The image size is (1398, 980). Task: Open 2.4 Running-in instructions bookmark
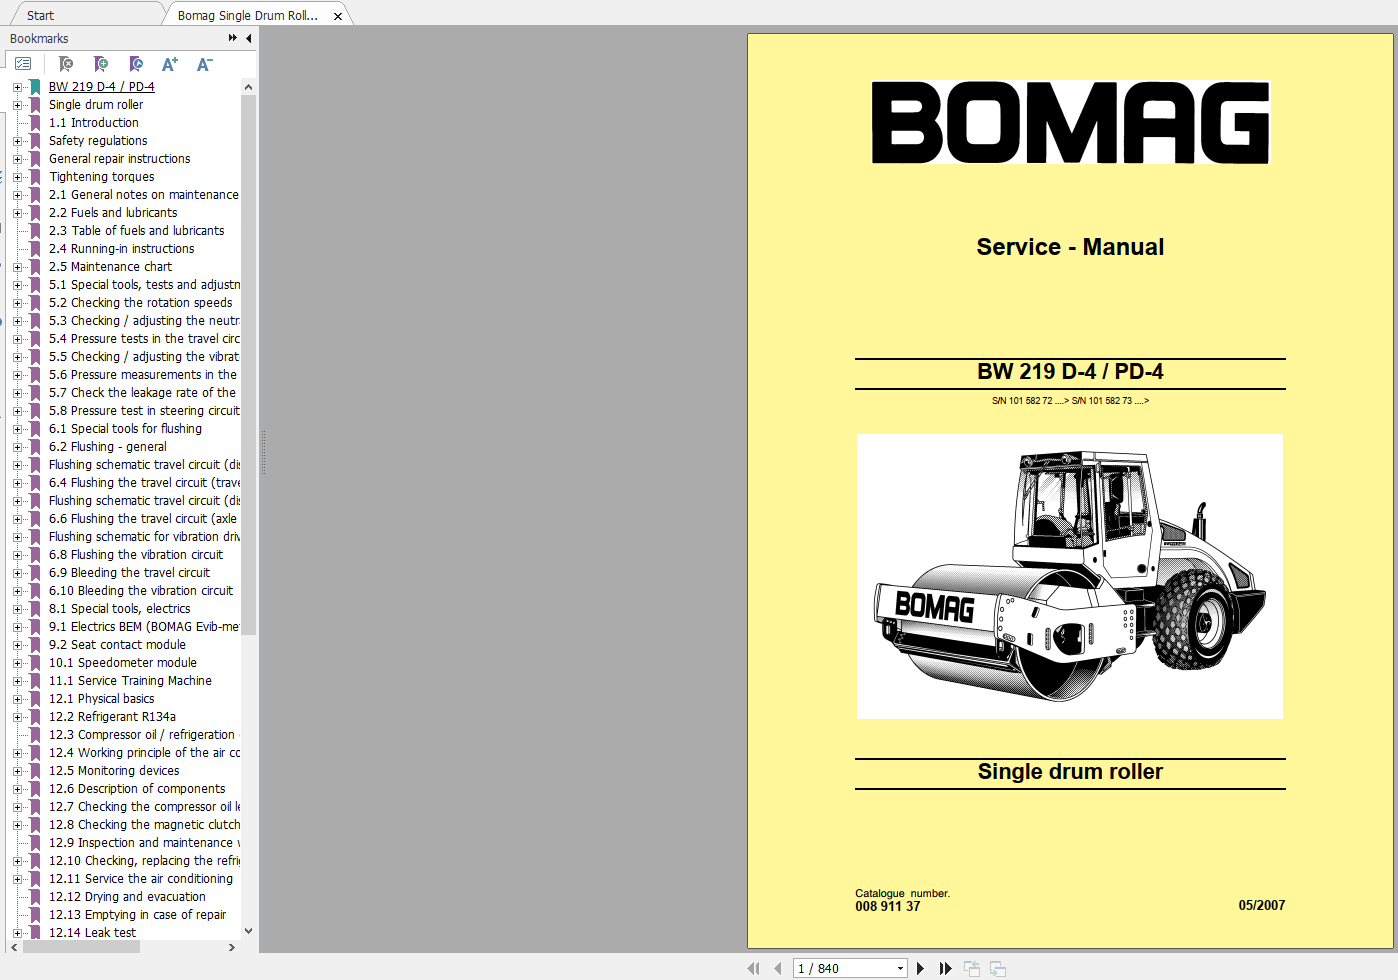click(x=122, y=249)
